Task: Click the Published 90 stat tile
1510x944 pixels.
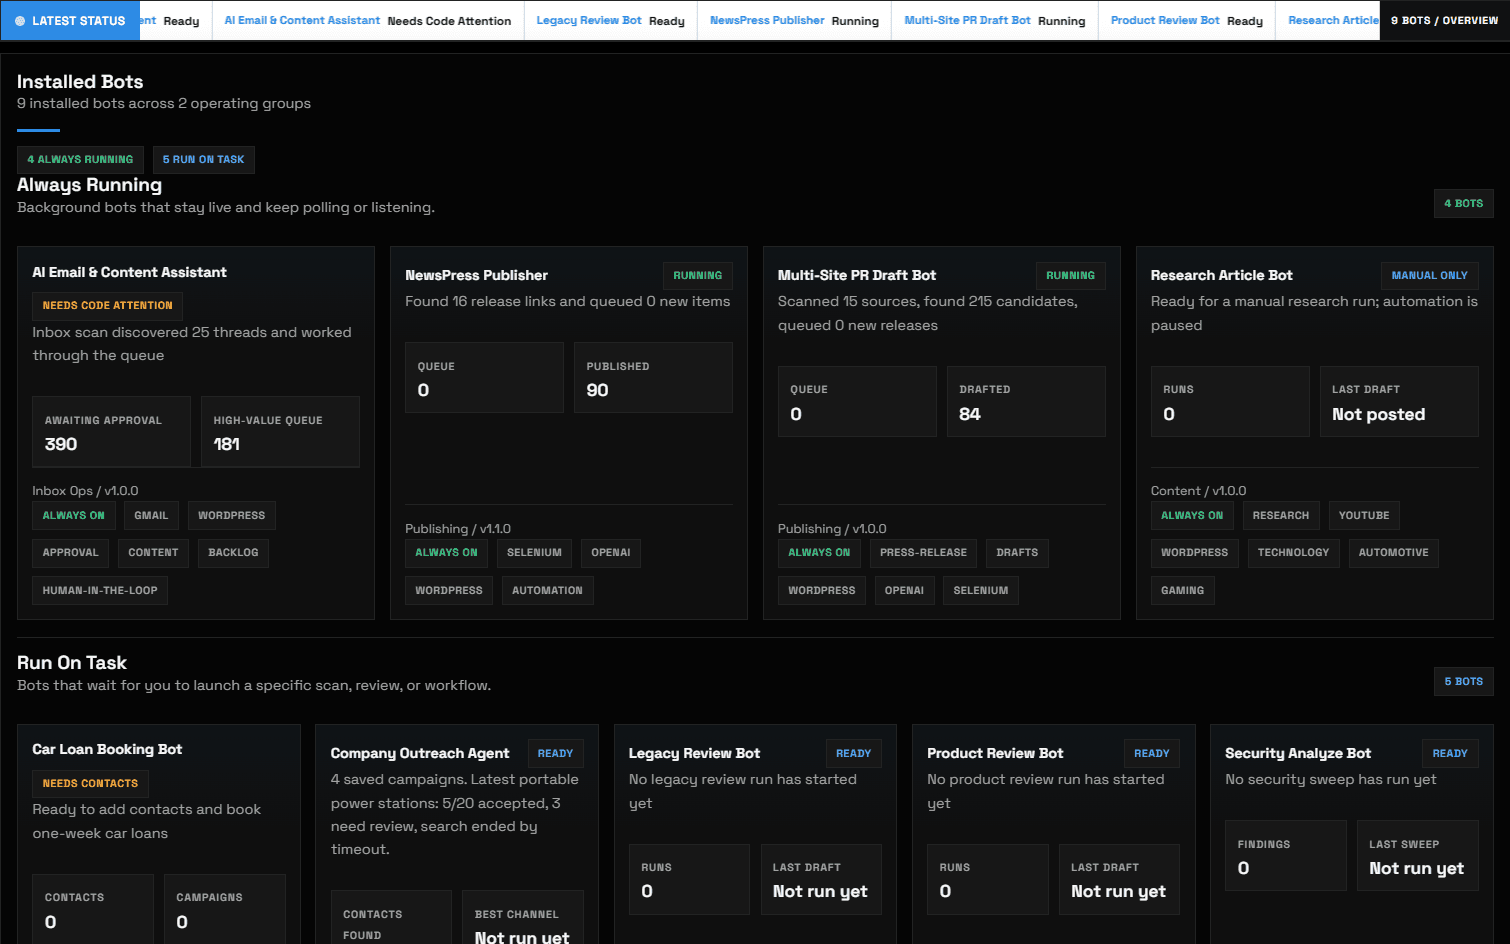Action: click(653, 378)
